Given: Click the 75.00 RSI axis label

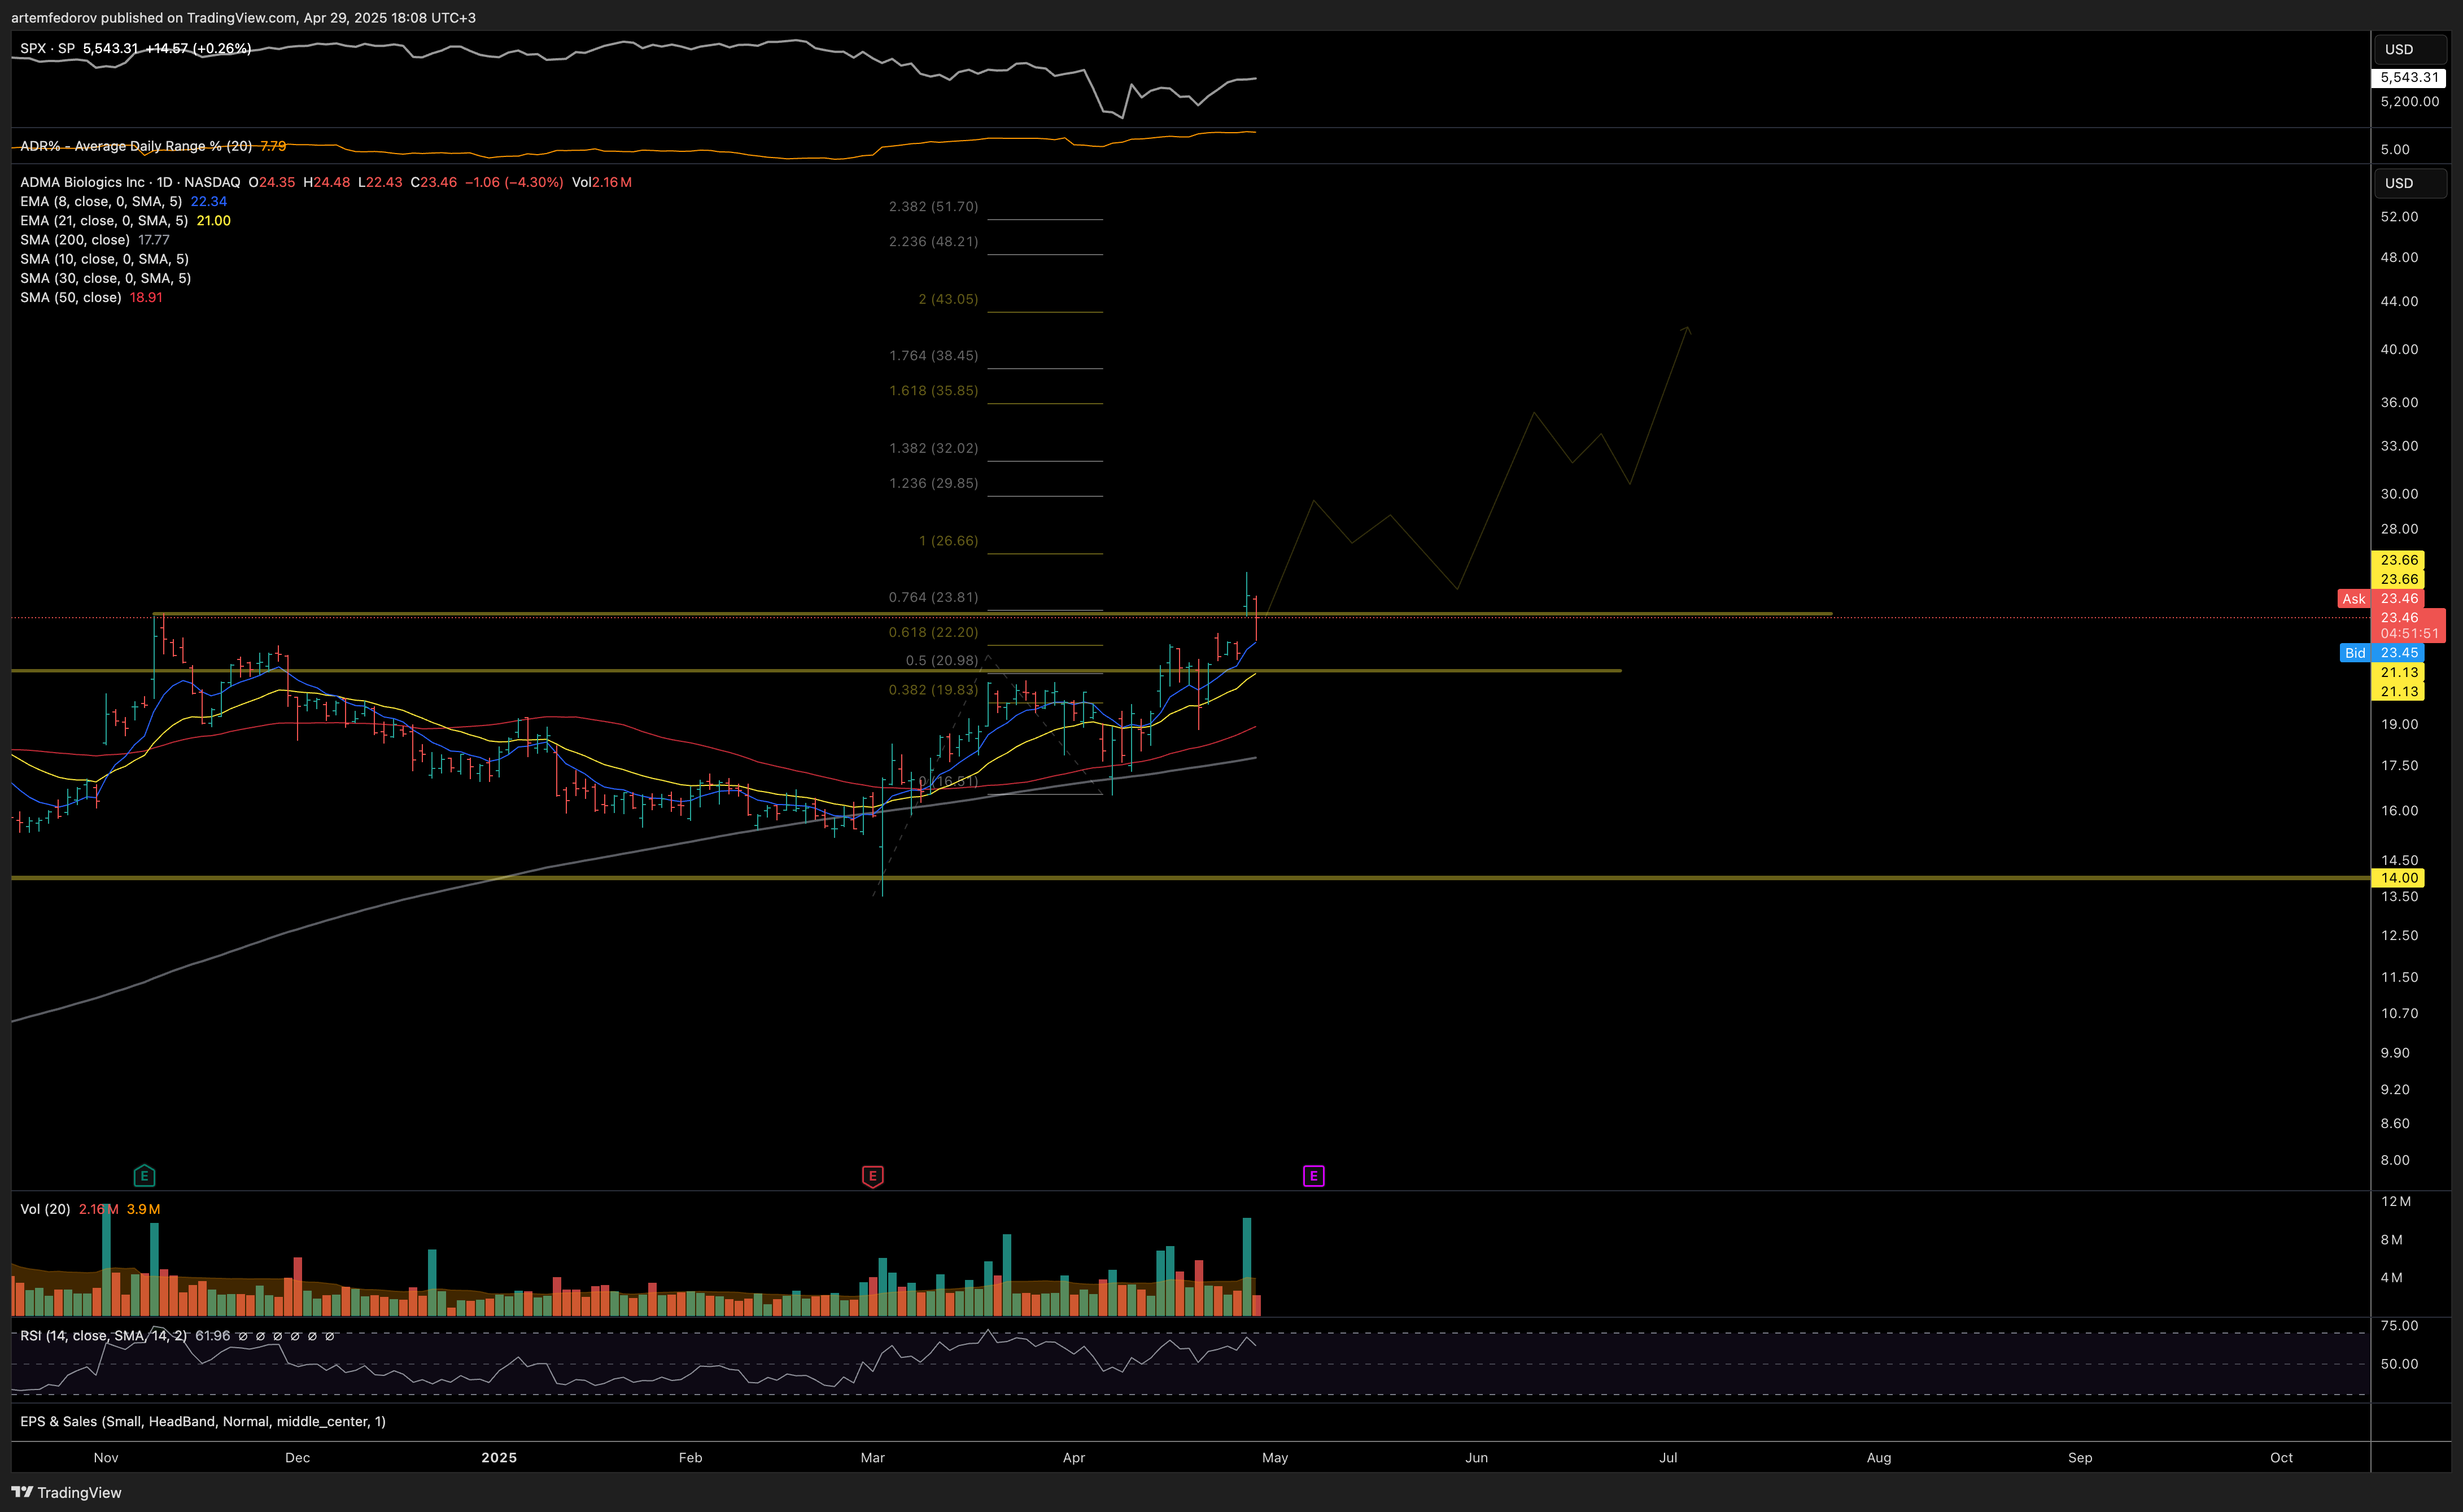Looking at the screenshot, I should 2399,1325.
